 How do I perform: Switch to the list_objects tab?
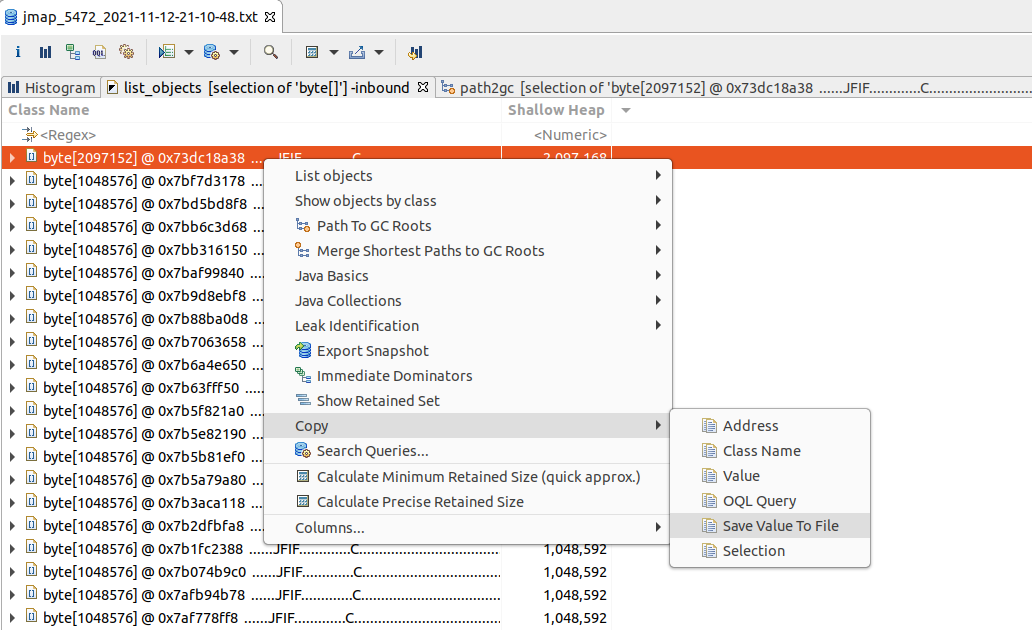coord(266,88)
